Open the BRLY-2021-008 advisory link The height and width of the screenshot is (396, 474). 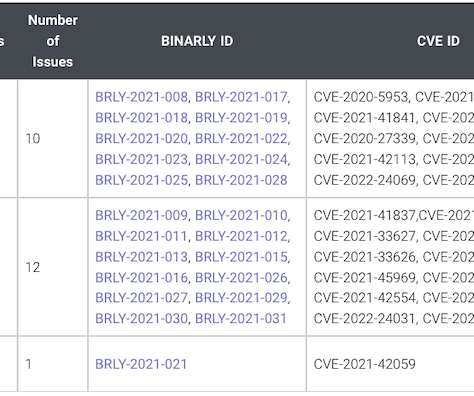[x=141, y=97]
